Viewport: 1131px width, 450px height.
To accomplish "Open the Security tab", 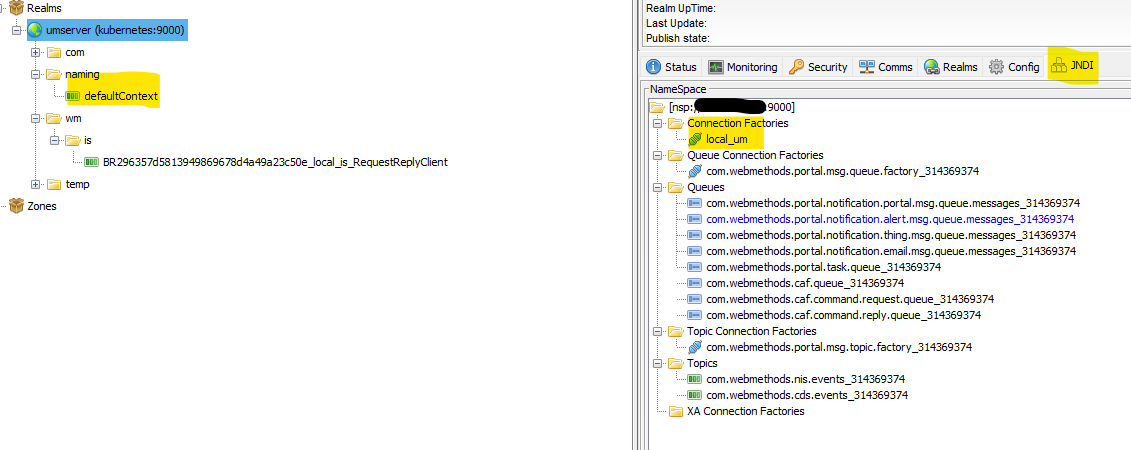I will (818, 67).
